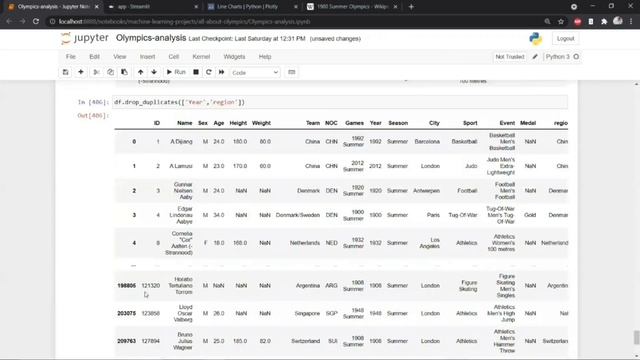The width and height of the screenshot is (640, 360).
Task: Cut selected cells with scissors icon
Action: coord(96,72)
